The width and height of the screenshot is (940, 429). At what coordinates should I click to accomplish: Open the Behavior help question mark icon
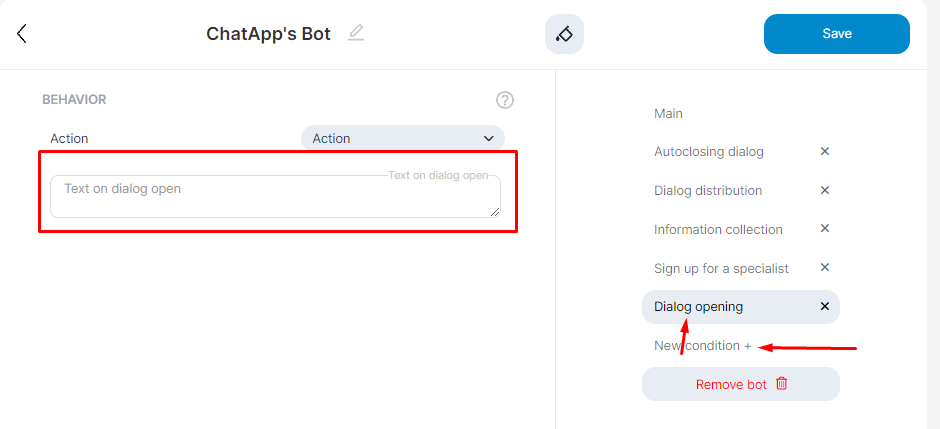click(x=505, y=100)
